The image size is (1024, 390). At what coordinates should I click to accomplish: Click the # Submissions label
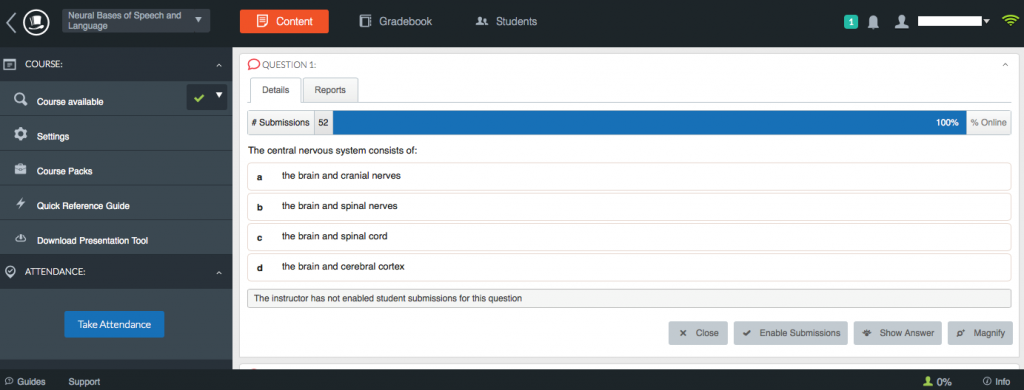point(281,122)
